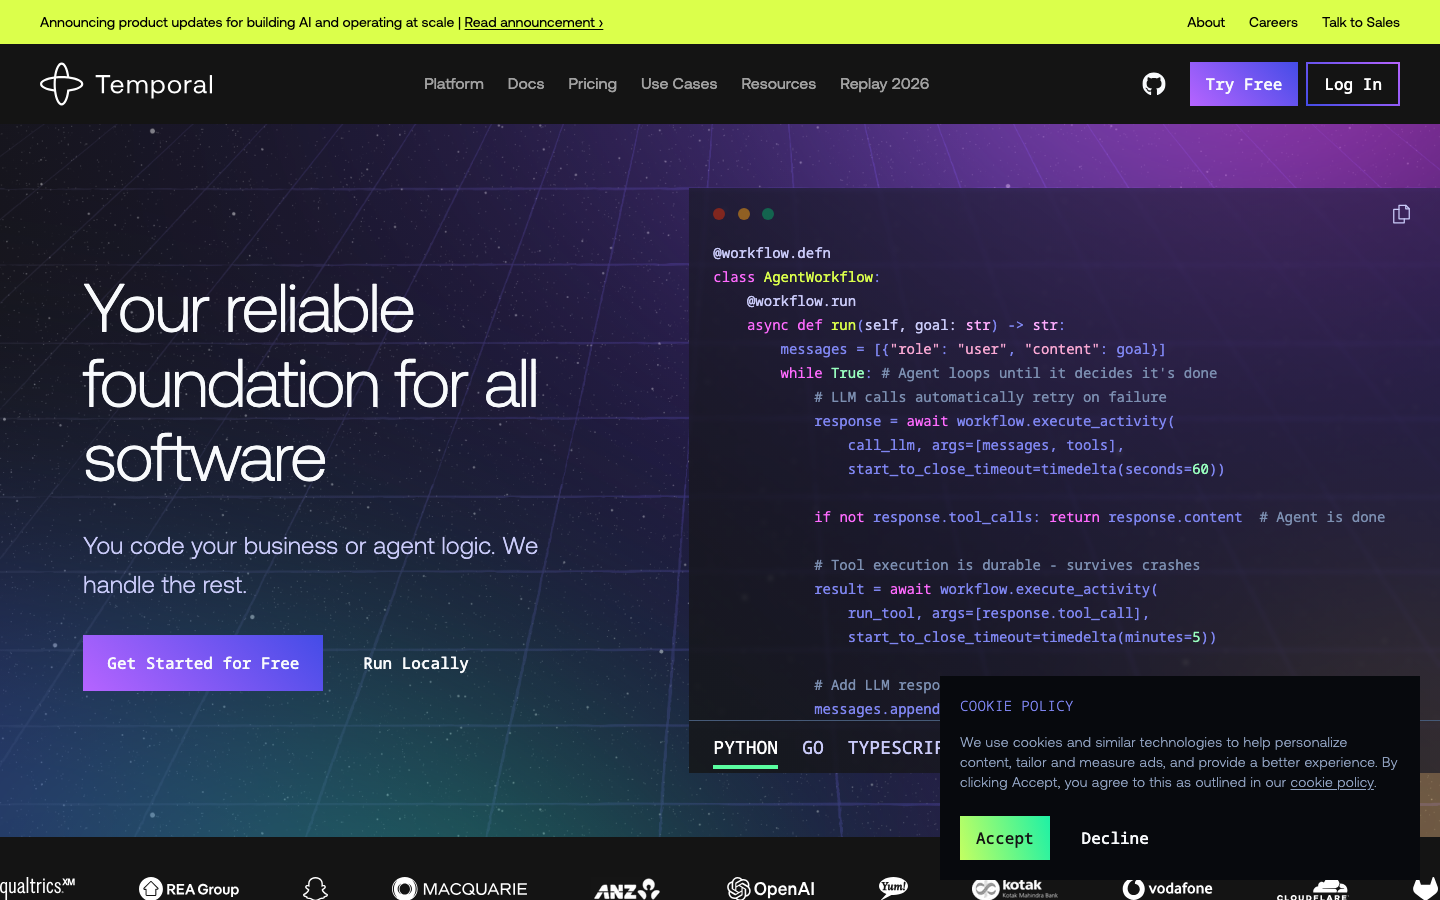Open the Resources menu
Screen dimensions: 1440x900
click(778, 84)
